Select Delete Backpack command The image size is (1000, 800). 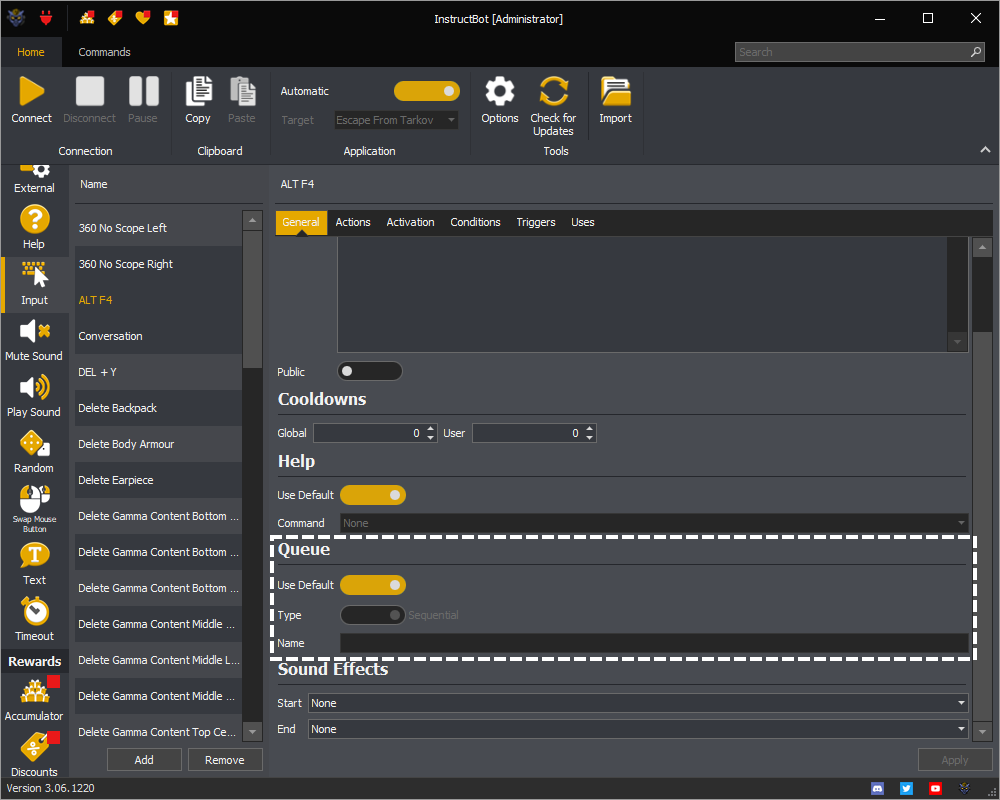(x=158, y=408)
